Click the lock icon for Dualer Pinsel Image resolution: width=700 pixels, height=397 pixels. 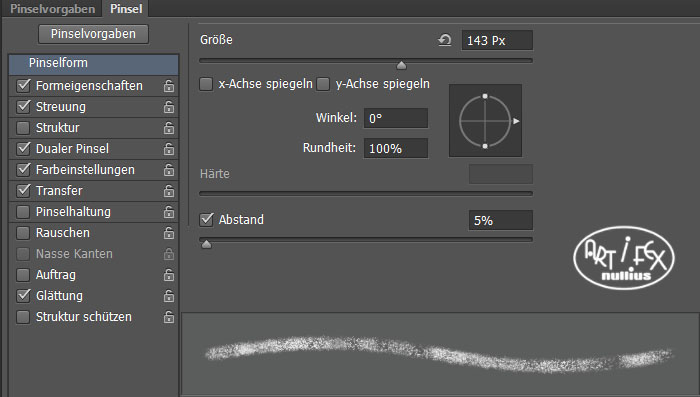coord(169,149)
